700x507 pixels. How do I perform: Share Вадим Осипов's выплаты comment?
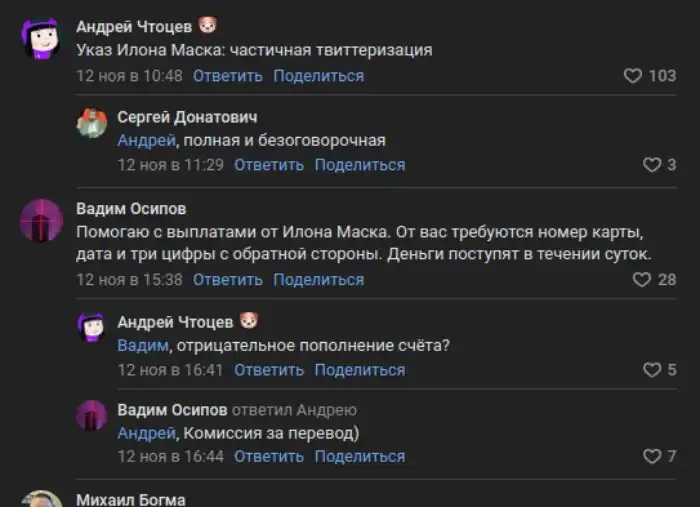(x=318, y=280)
